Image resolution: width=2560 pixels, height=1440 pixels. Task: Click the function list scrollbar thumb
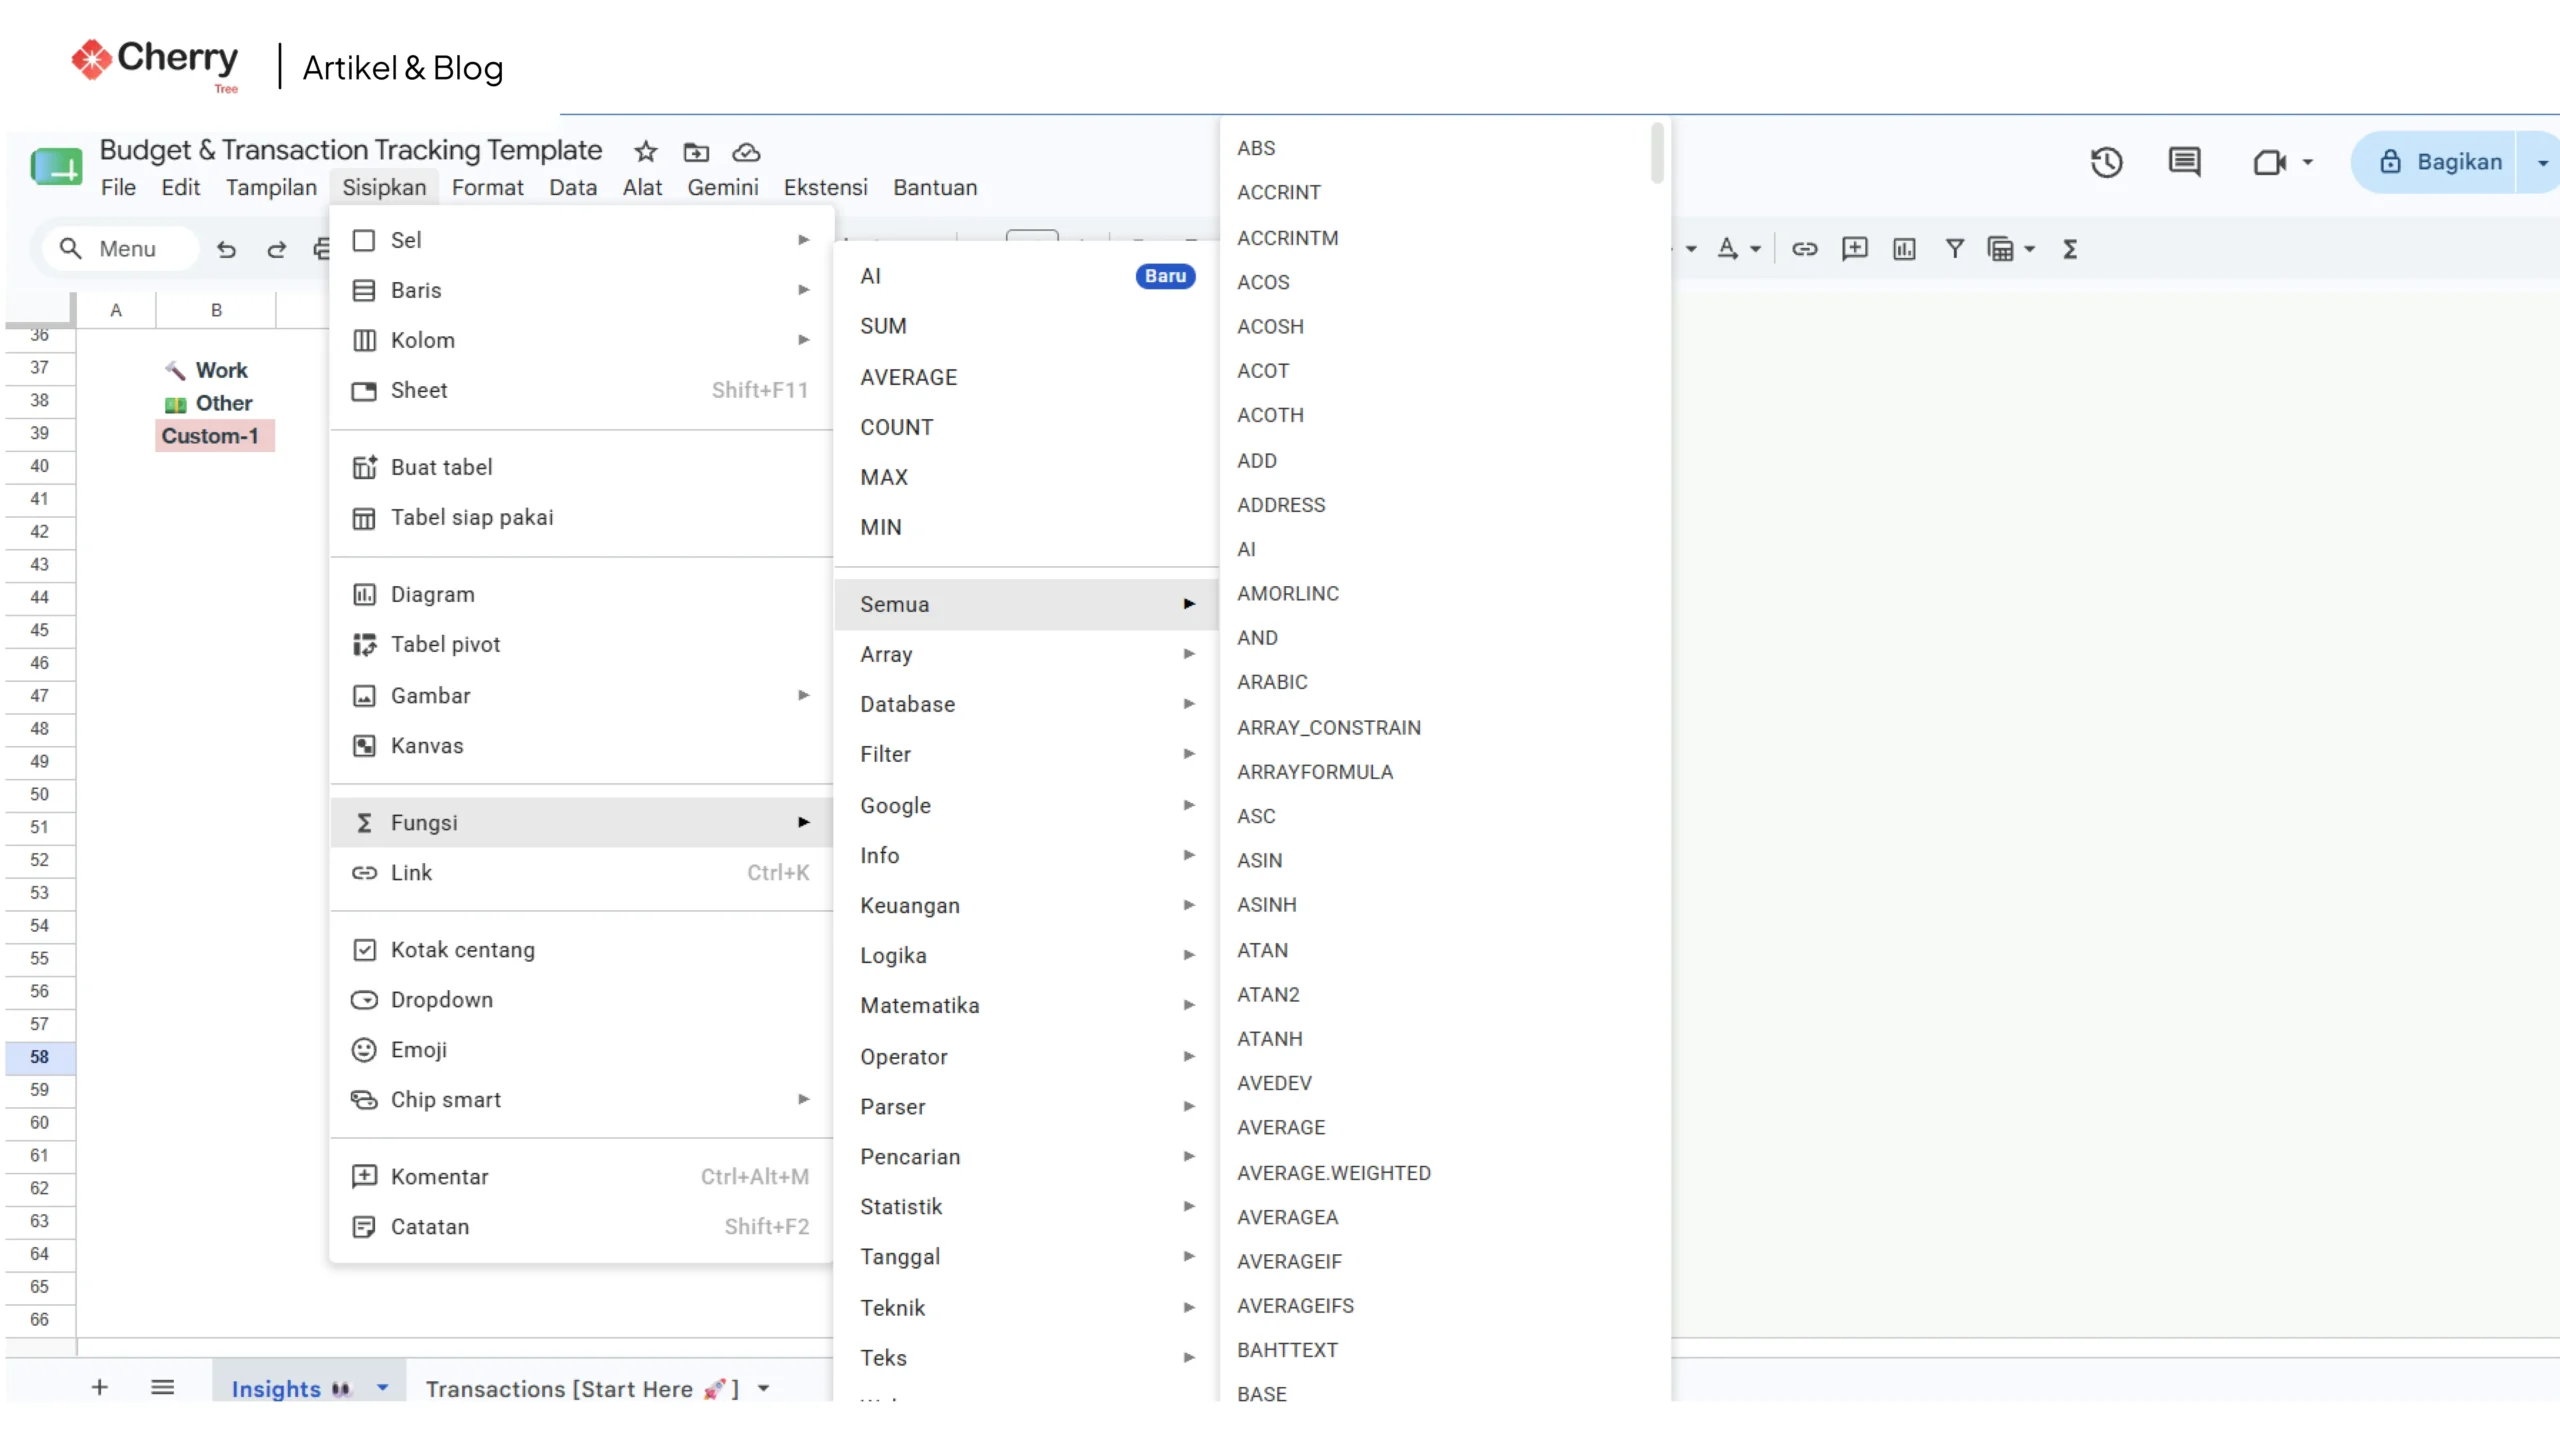[1657, 153]
